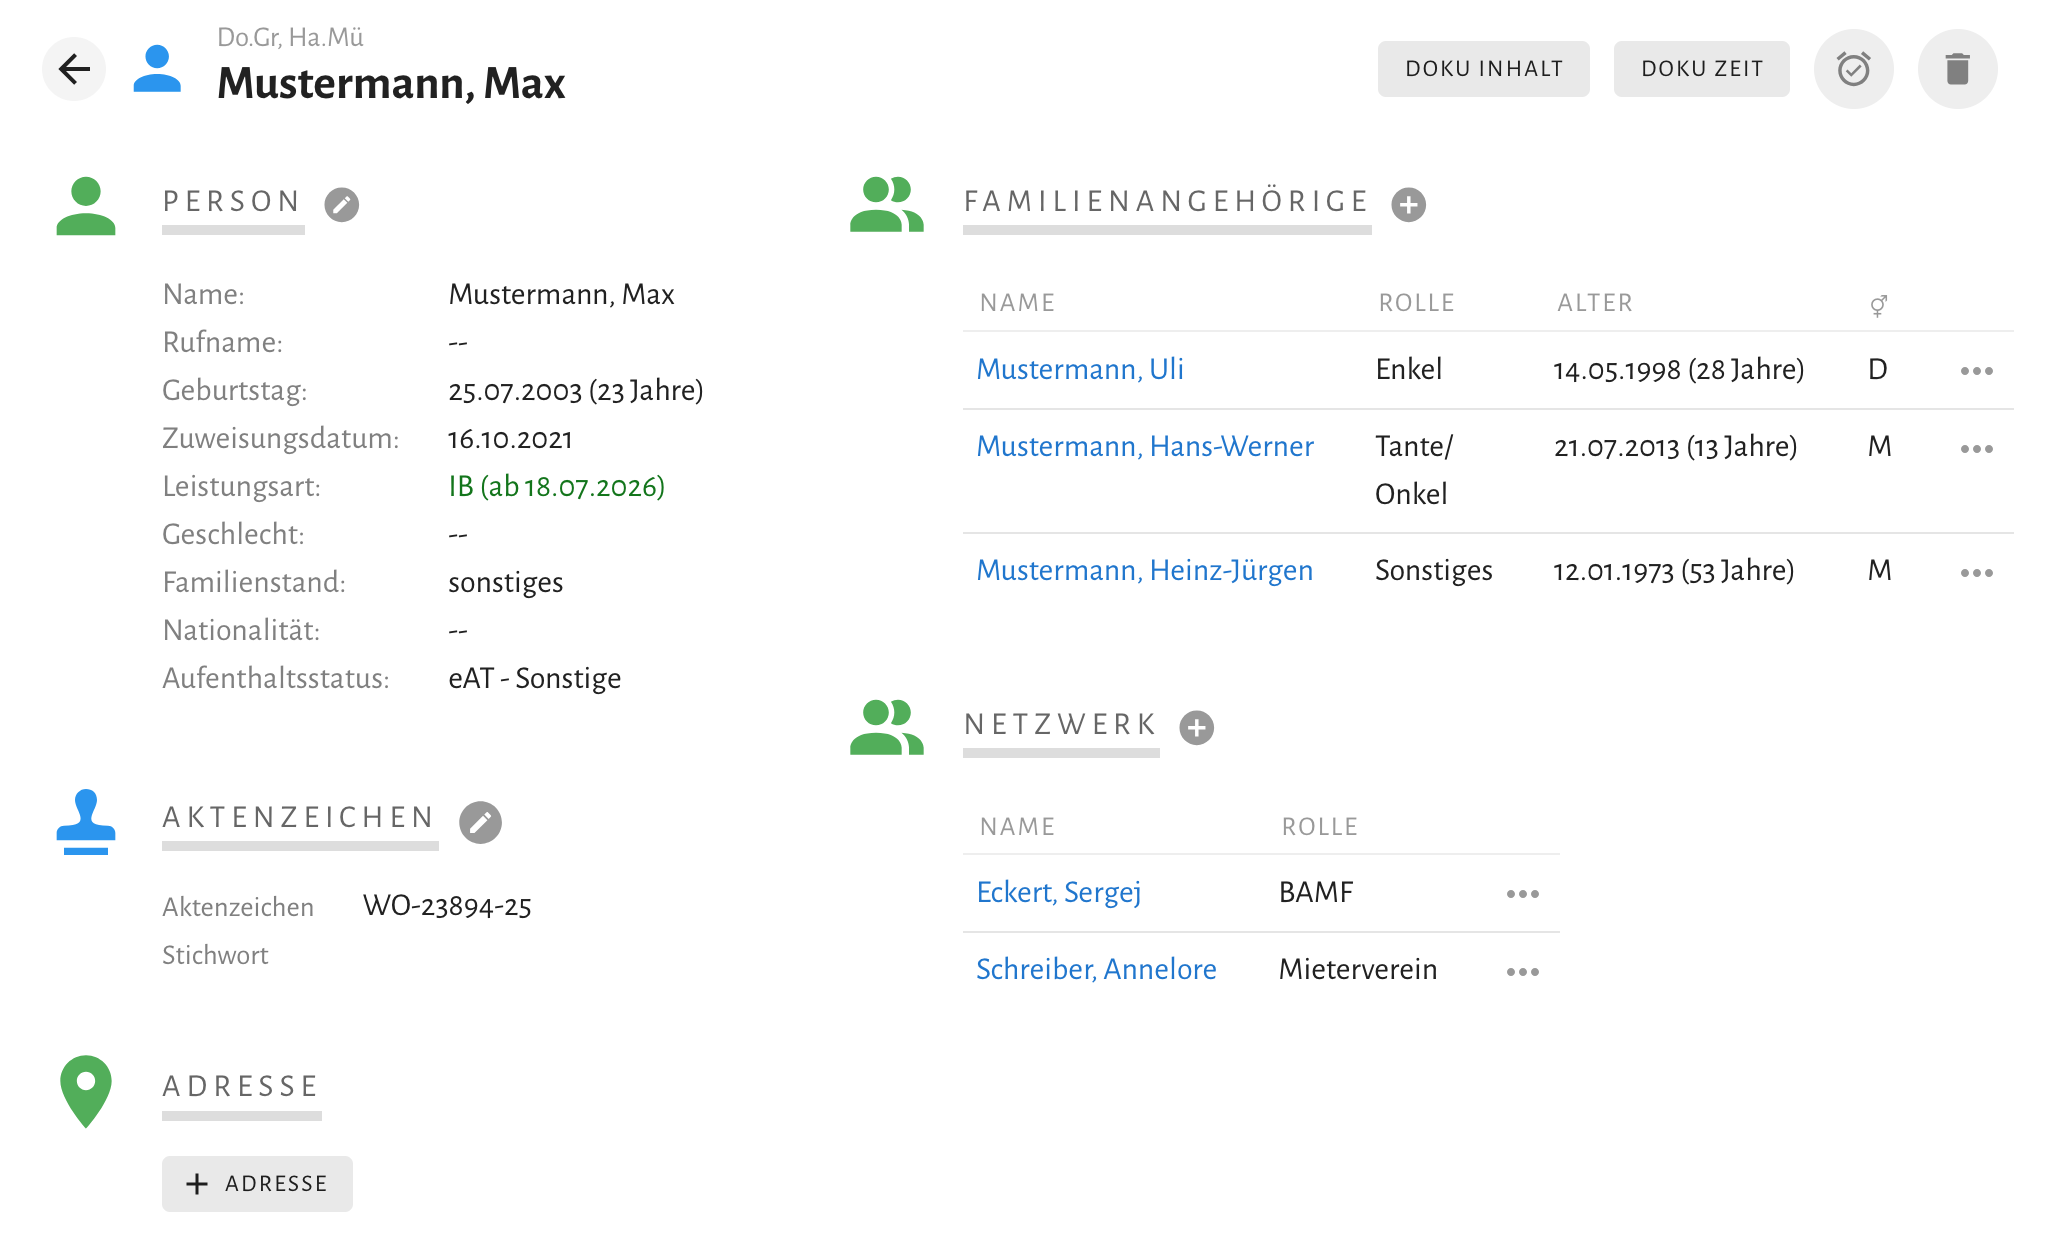
Task: Open the DOKU INHALT button
Action: 1484,69
